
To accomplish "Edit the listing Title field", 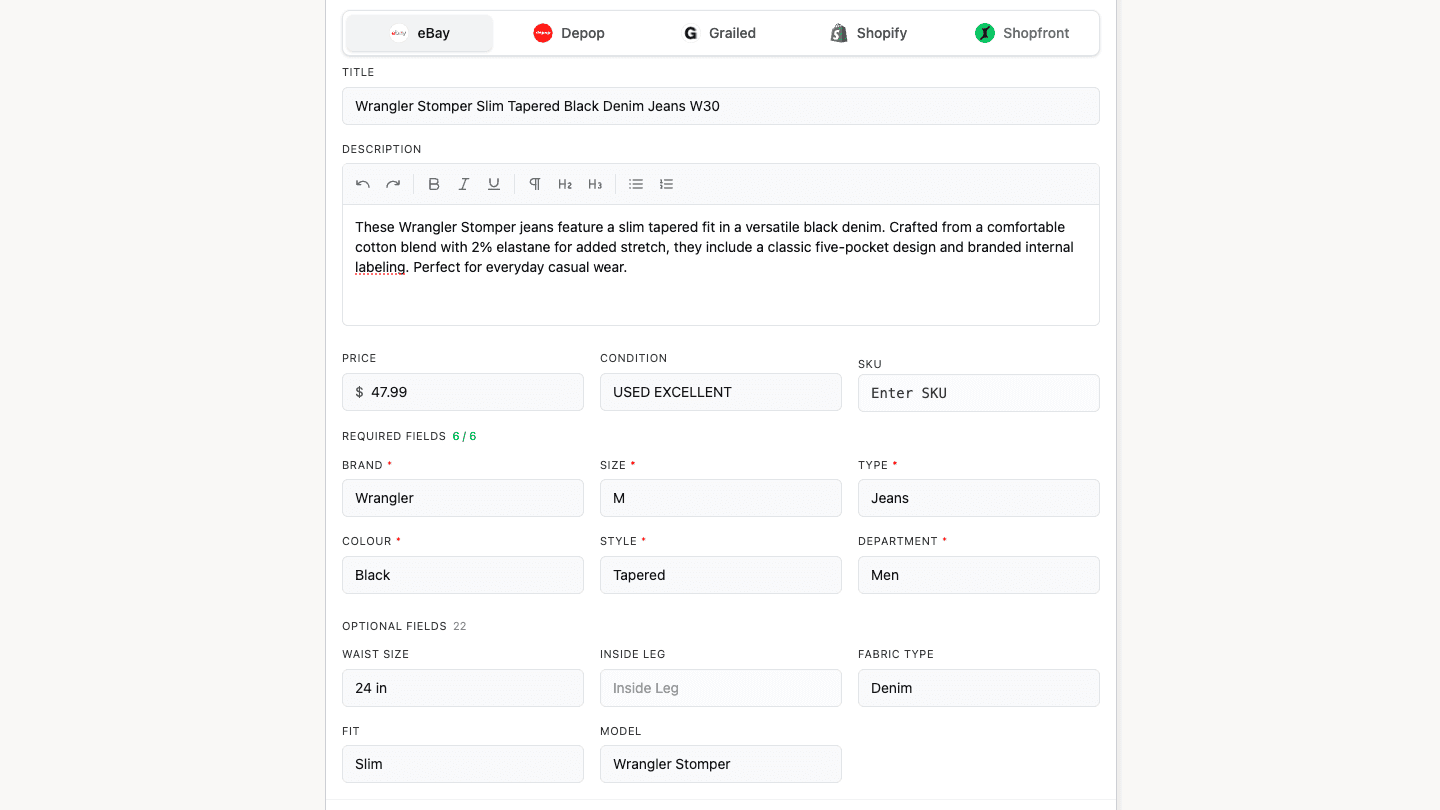I will coord(721,106).
